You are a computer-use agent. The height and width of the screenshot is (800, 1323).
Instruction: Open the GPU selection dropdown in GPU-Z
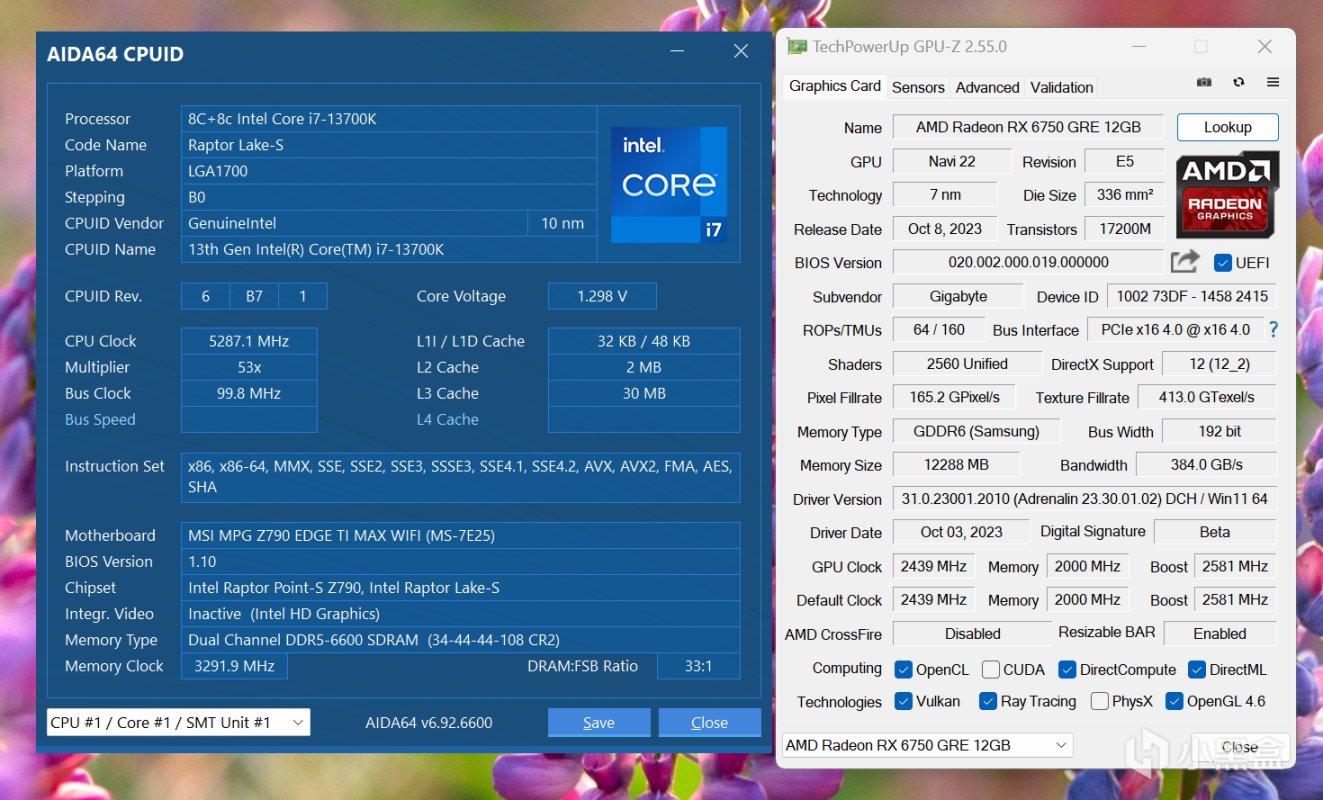click(x=927, y=745)
